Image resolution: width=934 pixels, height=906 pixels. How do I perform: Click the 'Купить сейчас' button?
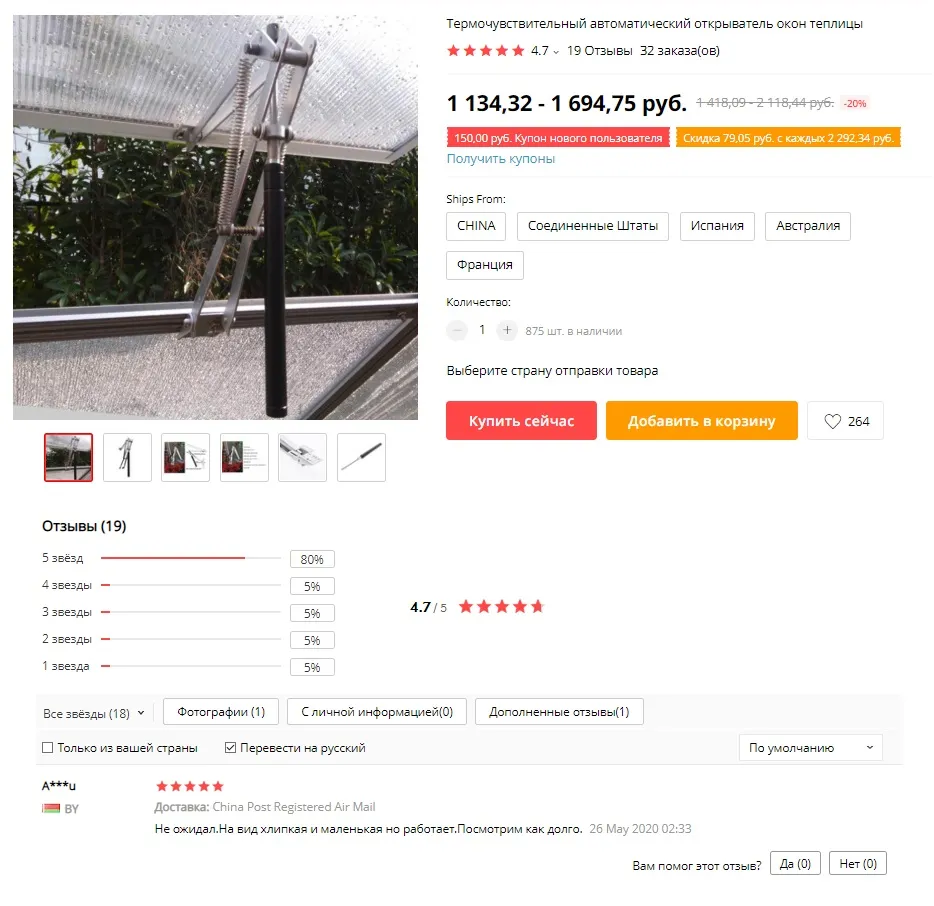point(521,421)
